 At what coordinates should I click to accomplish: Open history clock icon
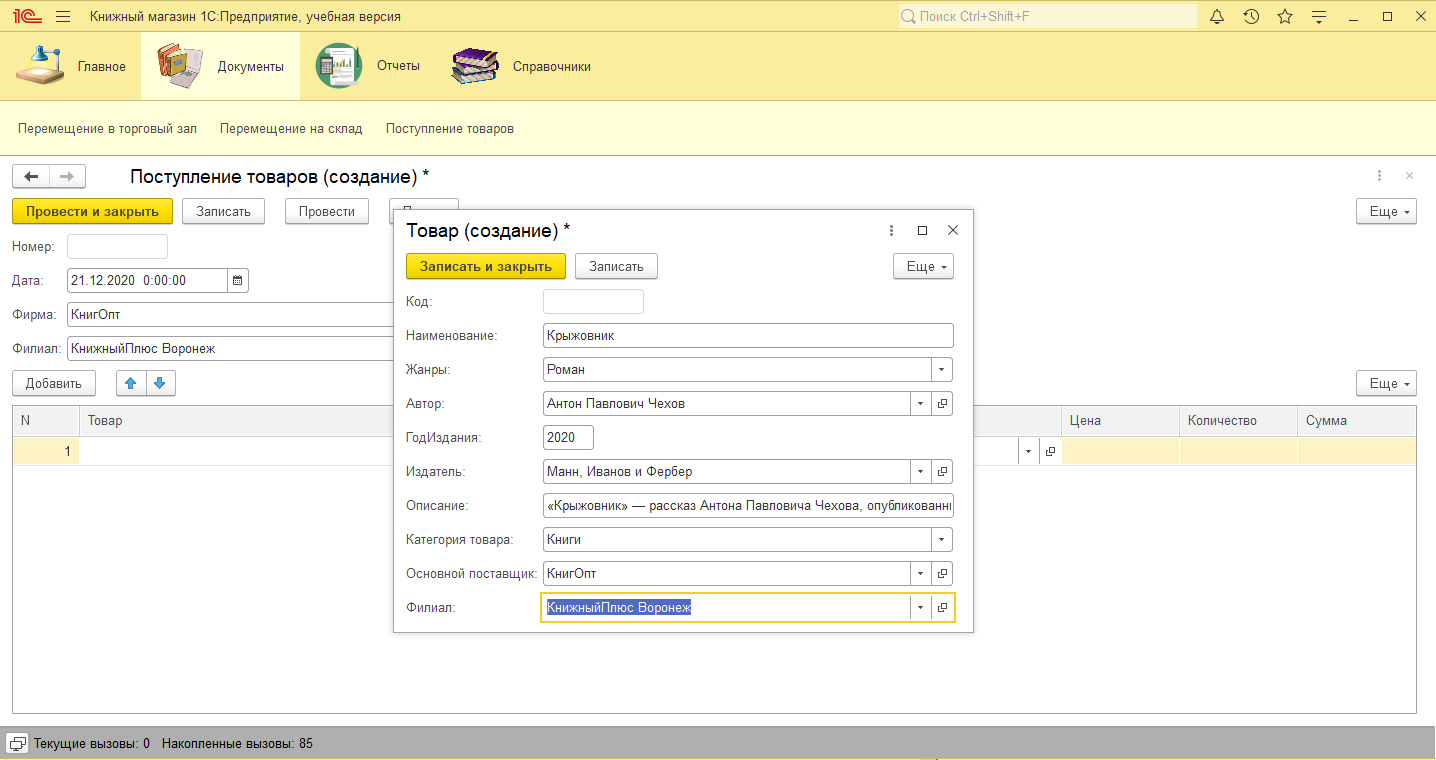(1251, 17)
